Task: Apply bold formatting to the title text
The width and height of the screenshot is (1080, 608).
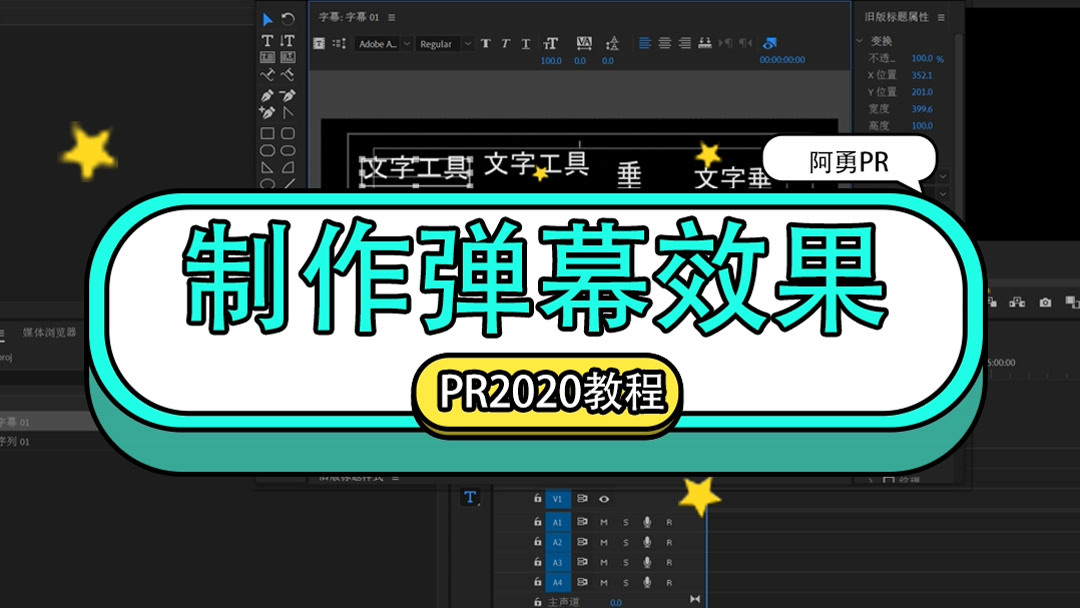Action: pos(485,43)
